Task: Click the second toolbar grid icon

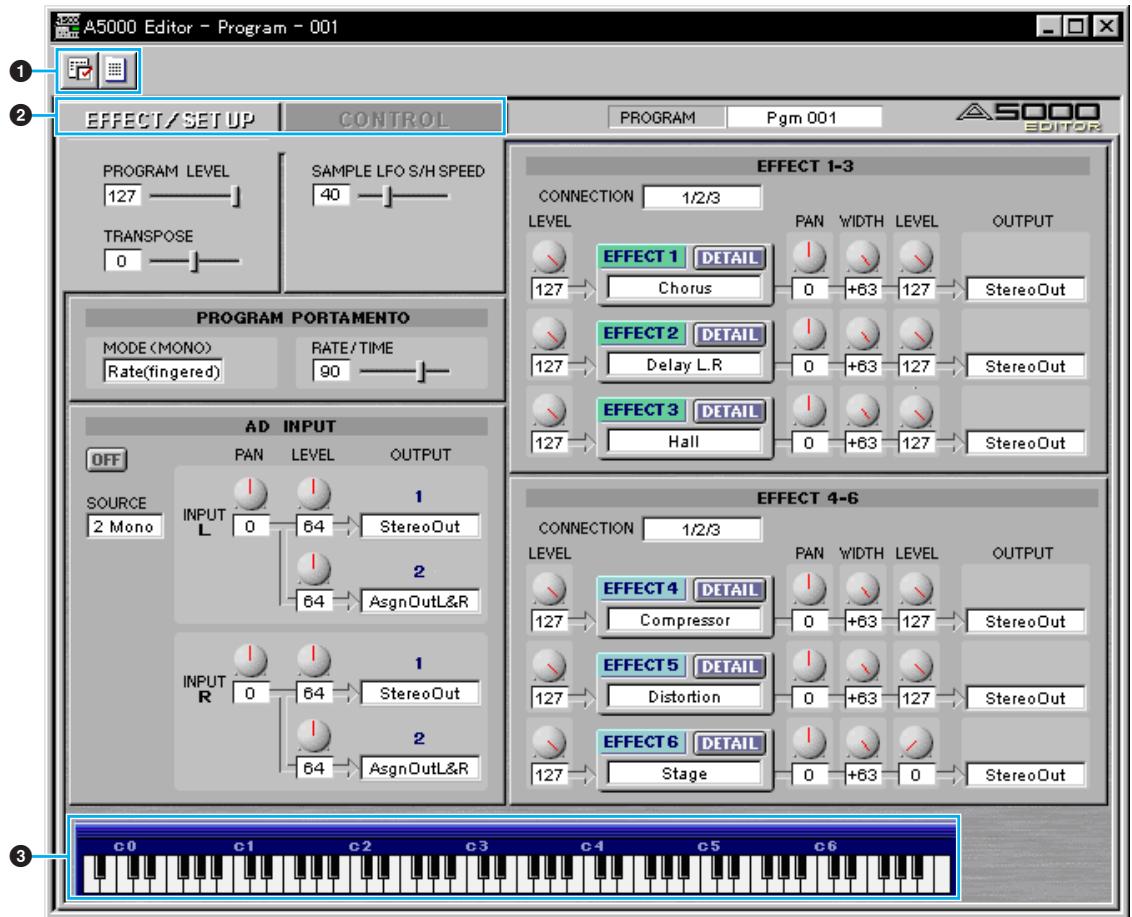Action: click(x=116, y=70)
